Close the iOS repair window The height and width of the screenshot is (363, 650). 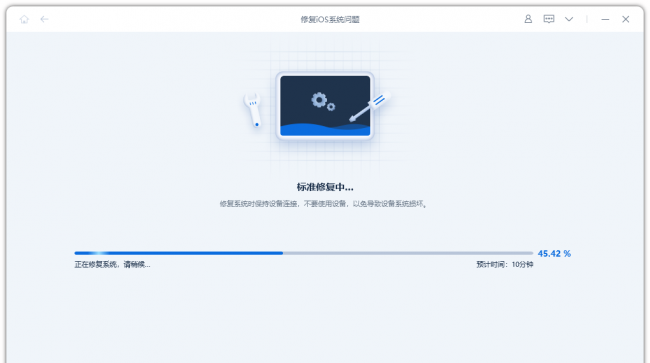(x=626, y=19)
